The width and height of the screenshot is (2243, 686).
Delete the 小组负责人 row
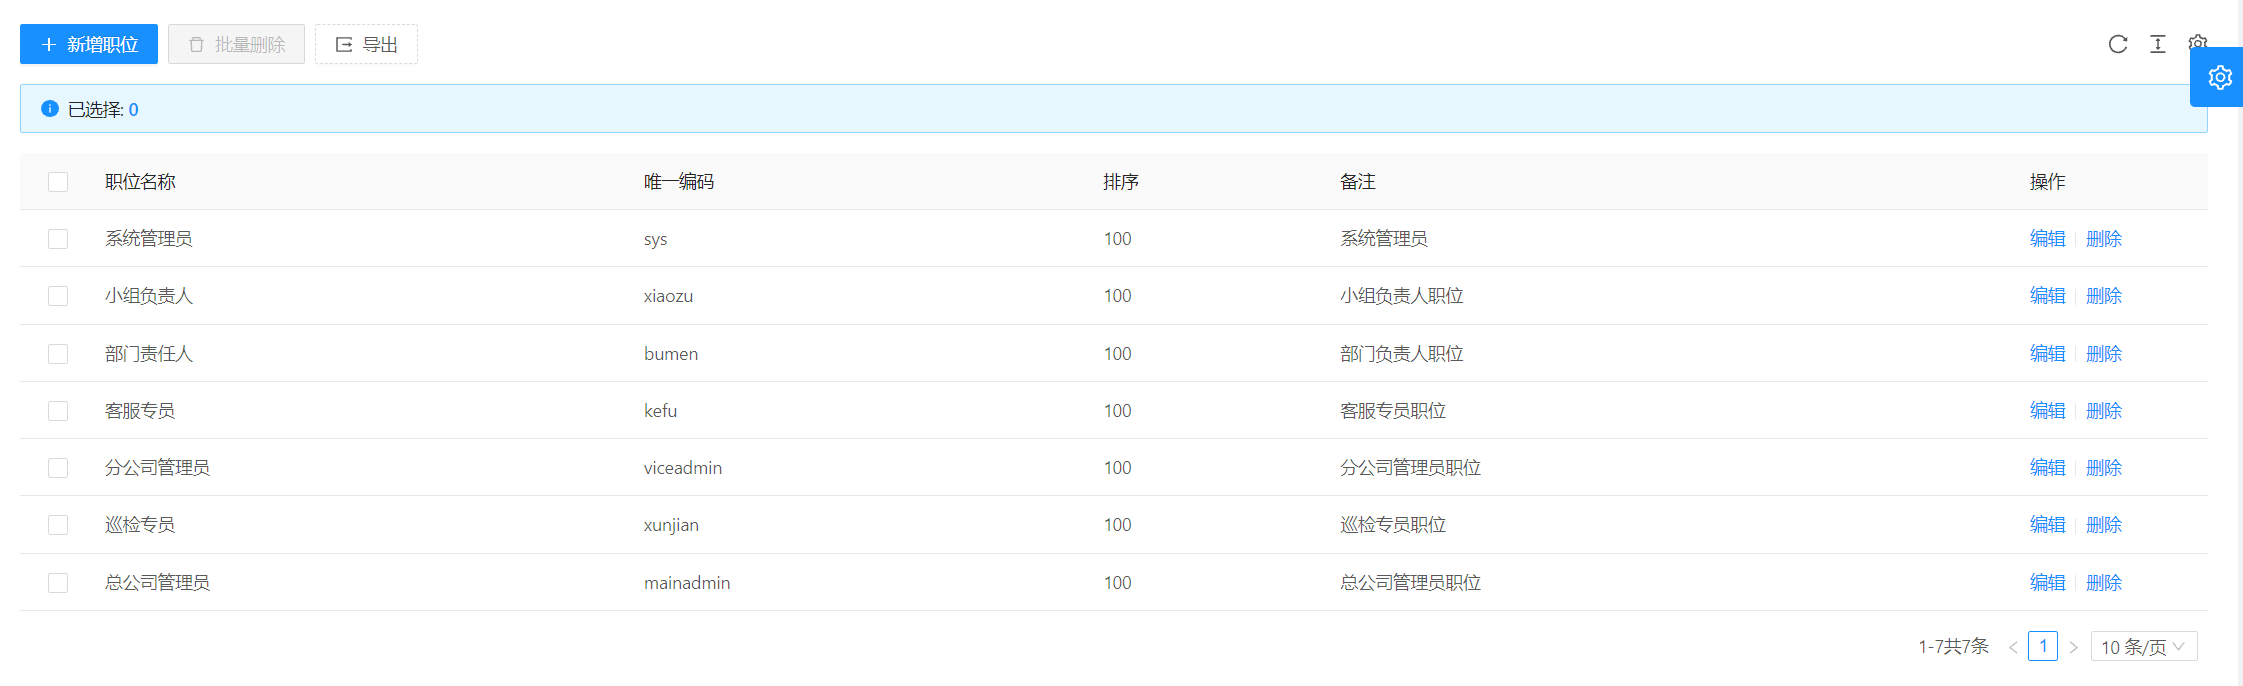pyautogui.click(x=2104, y=295)
